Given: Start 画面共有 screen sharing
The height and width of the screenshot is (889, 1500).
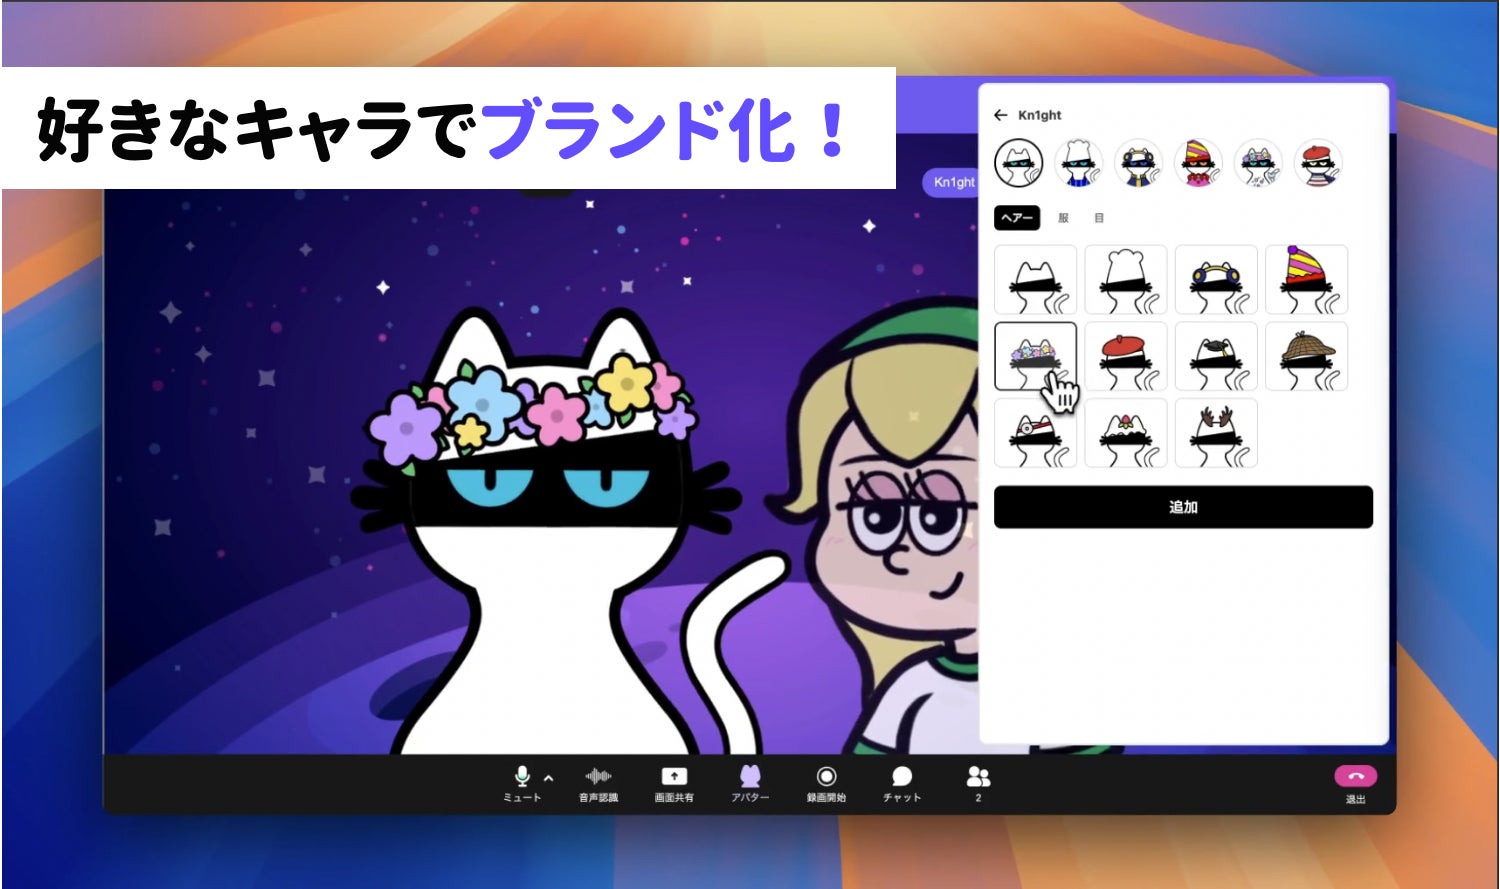Looking at the screenshot, I should point(674,783).
